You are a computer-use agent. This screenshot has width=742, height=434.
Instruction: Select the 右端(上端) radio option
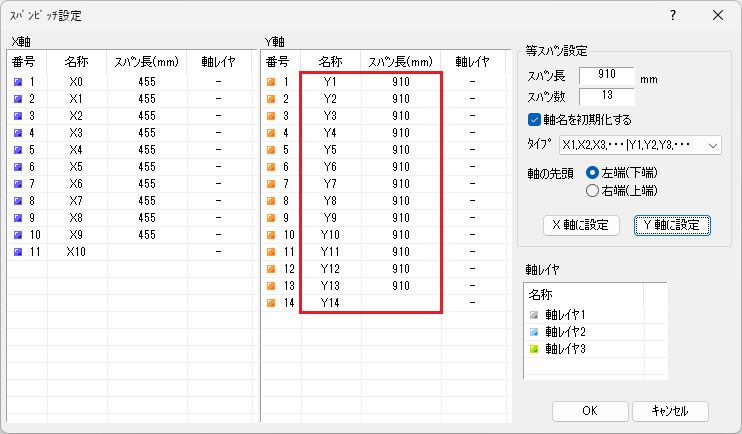coord(593,190)
